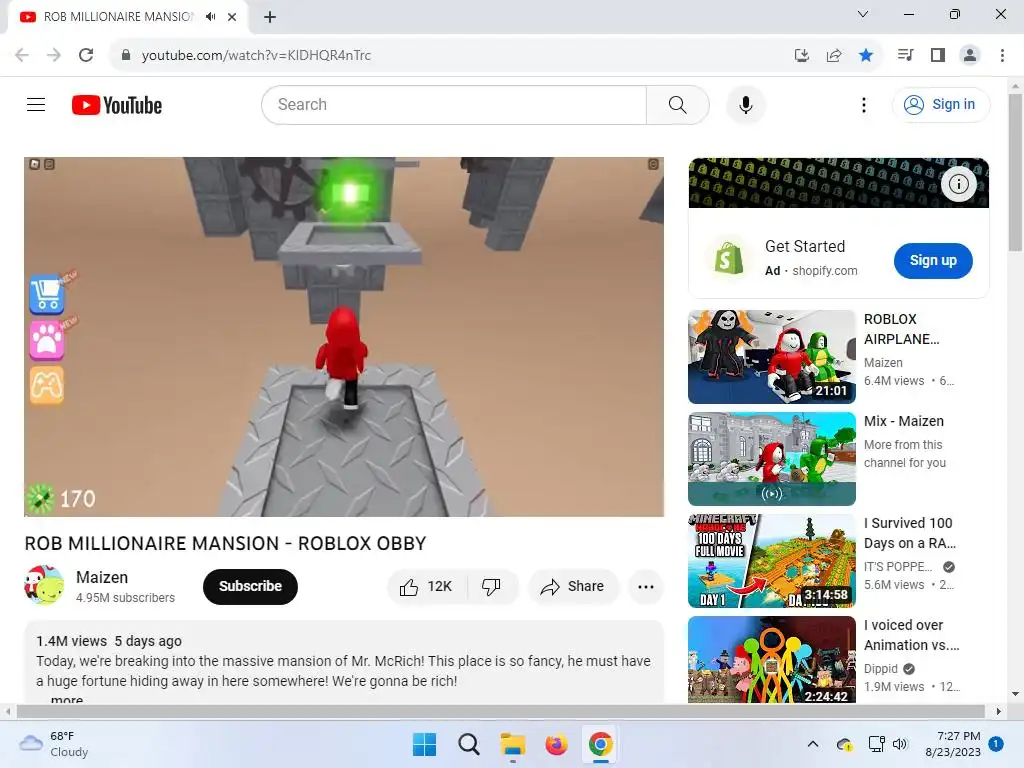Screen dimensions: 1024x768
Task: Click the vertical page scrollbar
Action: pyautogui.click(x=1015, y=172)
